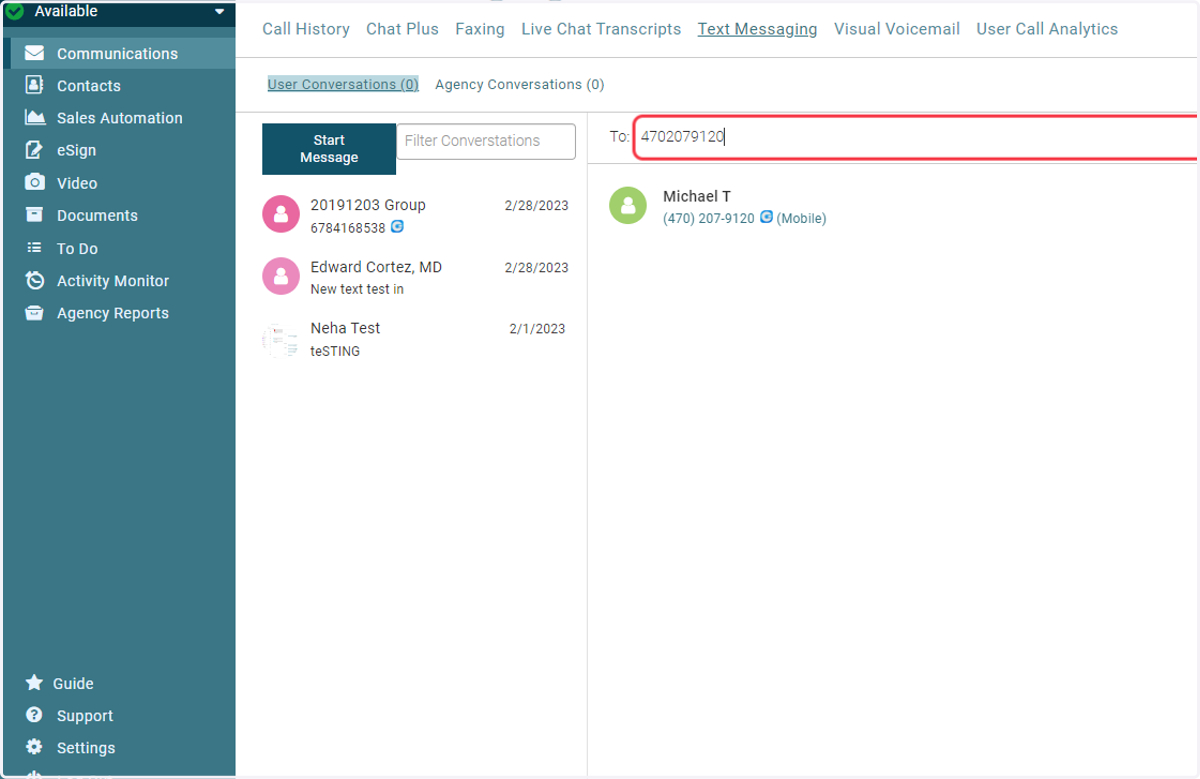This screenshot has width=1200, height=779.
Task: Click the 6784168538 number text
Action: click(348, 228)
